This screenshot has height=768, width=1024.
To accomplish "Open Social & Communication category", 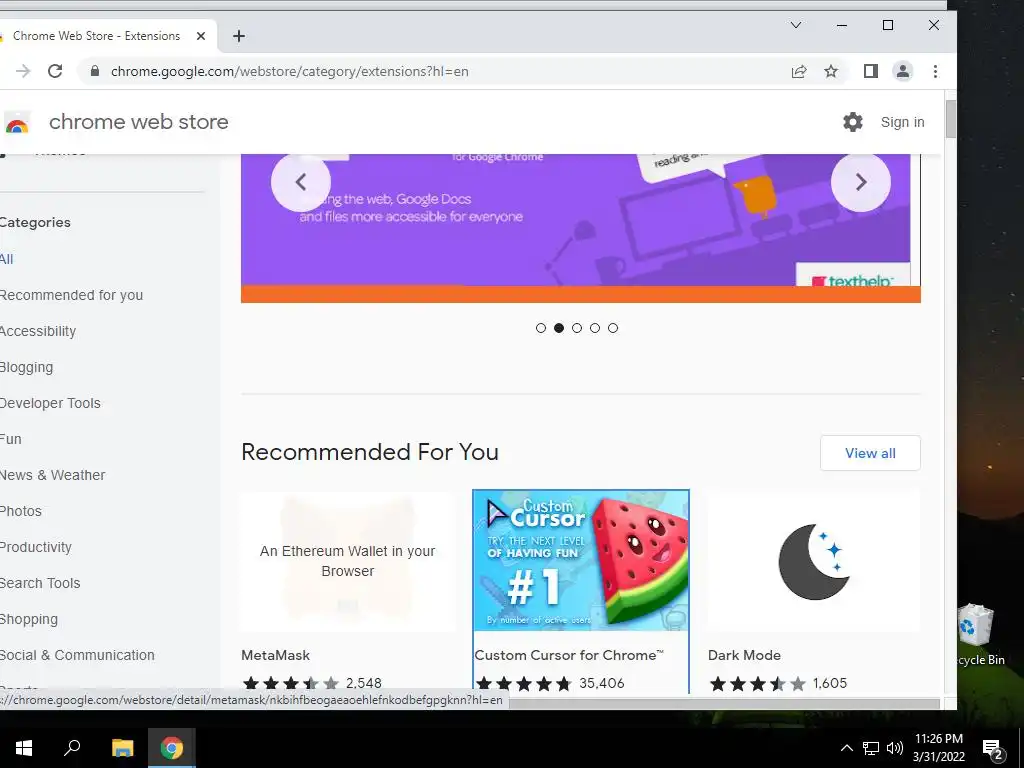I will [77, 655].
